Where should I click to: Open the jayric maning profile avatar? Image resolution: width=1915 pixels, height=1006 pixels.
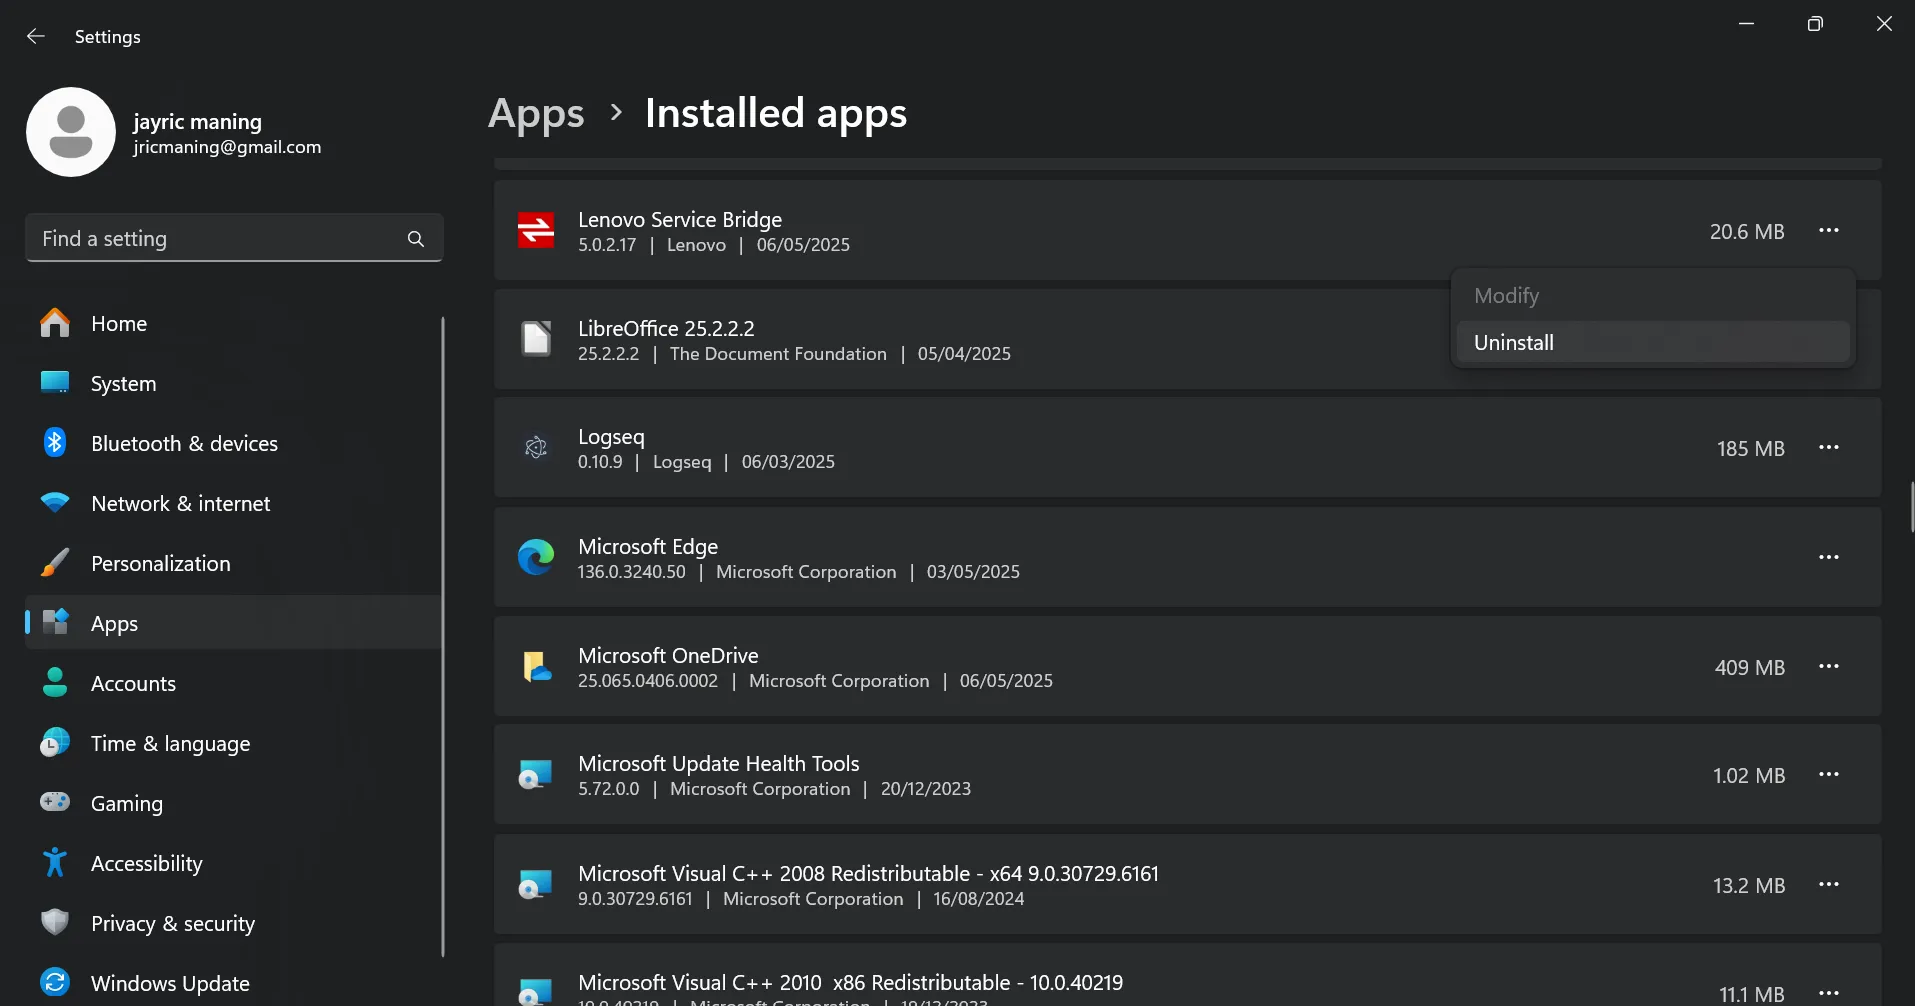71,131
